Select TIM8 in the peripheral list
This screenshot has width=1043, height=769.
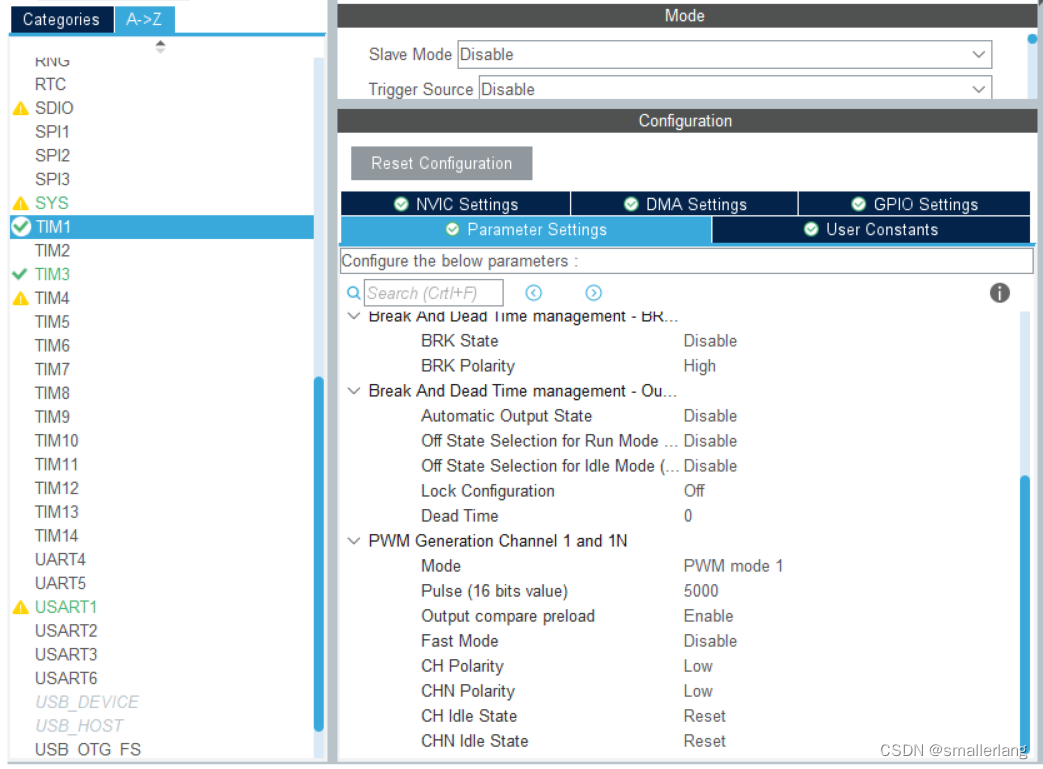pos(52,393)
